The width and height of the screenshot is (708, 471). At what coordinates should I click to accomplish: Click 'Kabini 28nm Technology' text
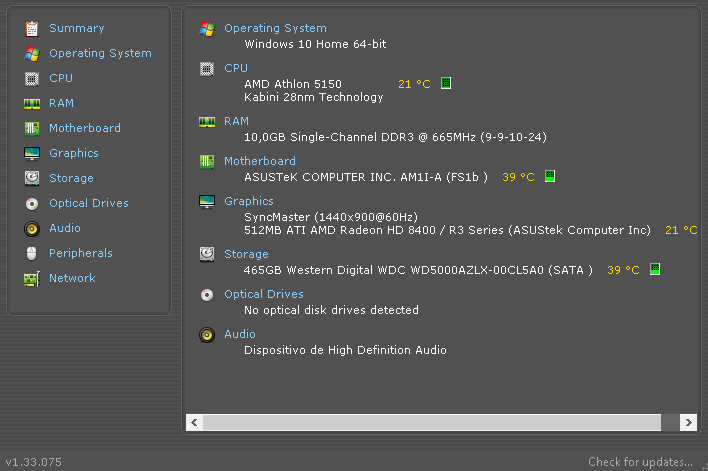tap(314, 97)
